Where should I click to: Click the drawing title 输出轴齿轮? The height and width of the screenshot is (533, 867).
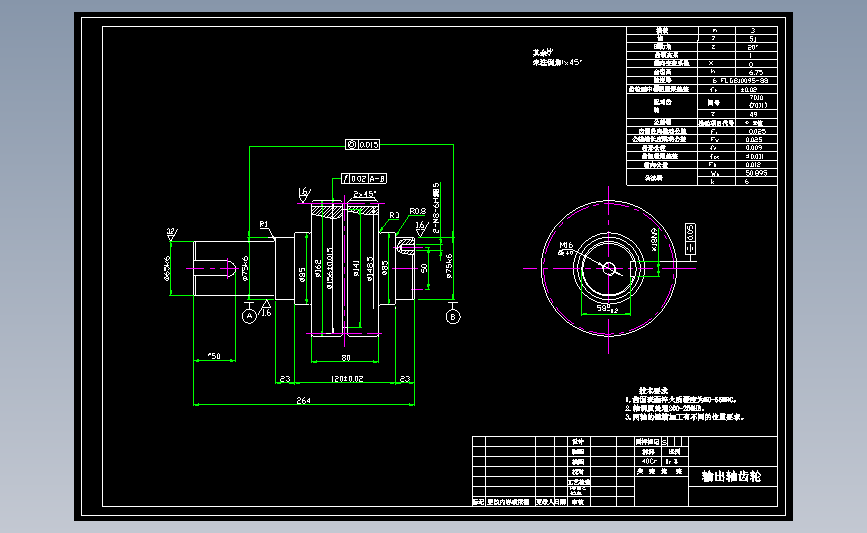click(x=731, y=476)
